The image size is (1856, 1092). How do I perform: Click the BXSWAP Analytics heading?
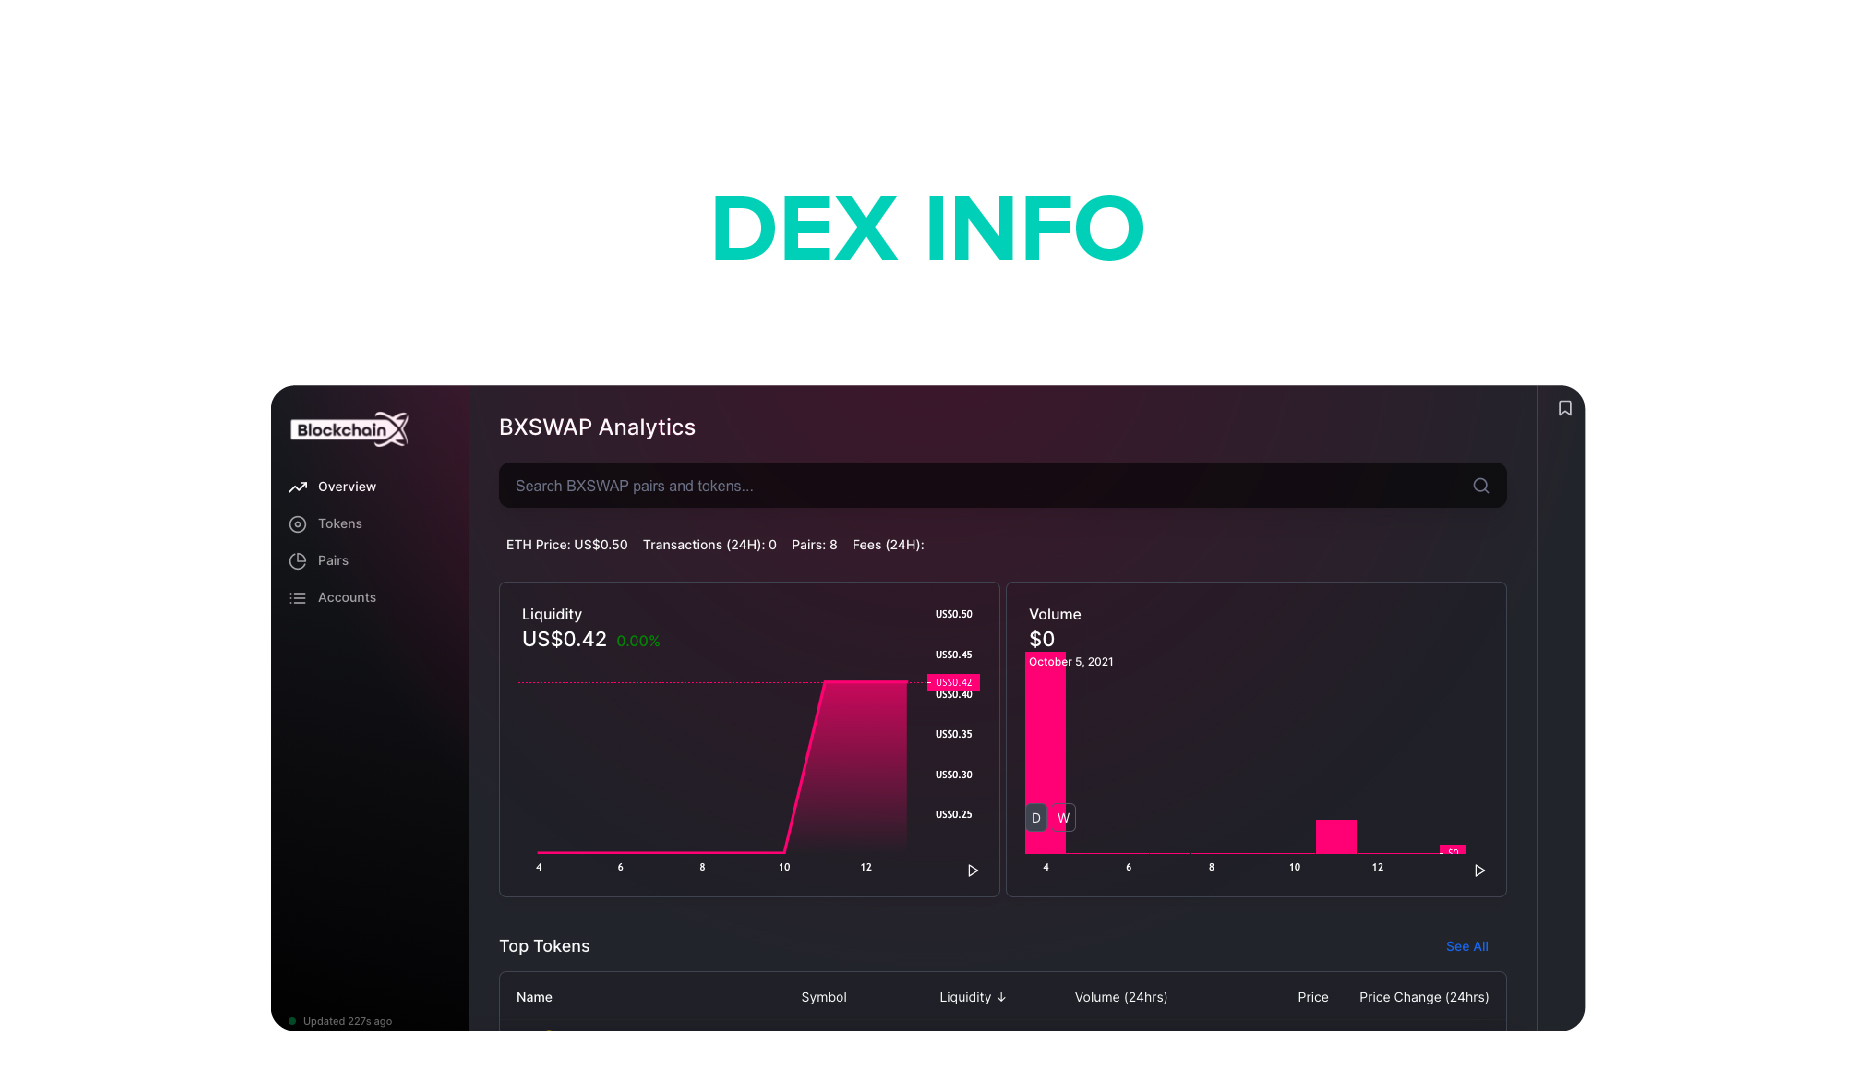[x=597, y=427]
